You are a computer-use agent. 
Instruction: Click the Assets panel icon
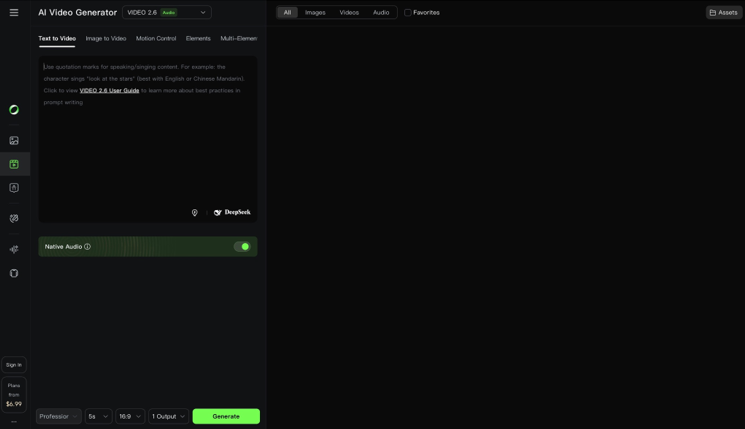(x=724, y=13)
